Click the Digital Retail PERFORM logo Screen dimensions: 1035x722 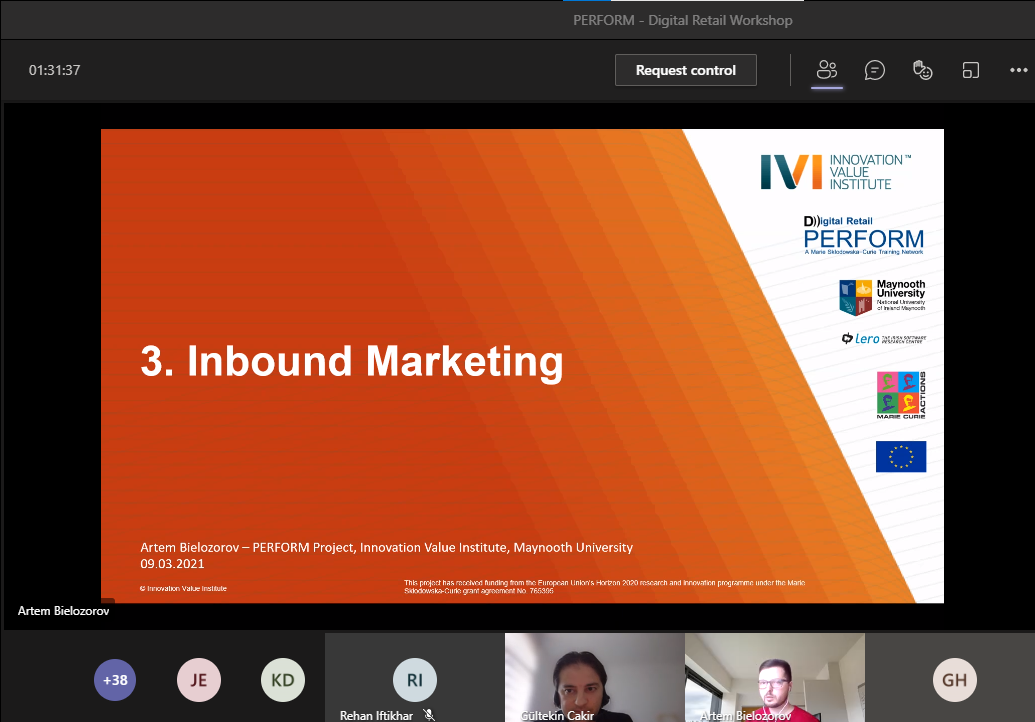[863, 235]
